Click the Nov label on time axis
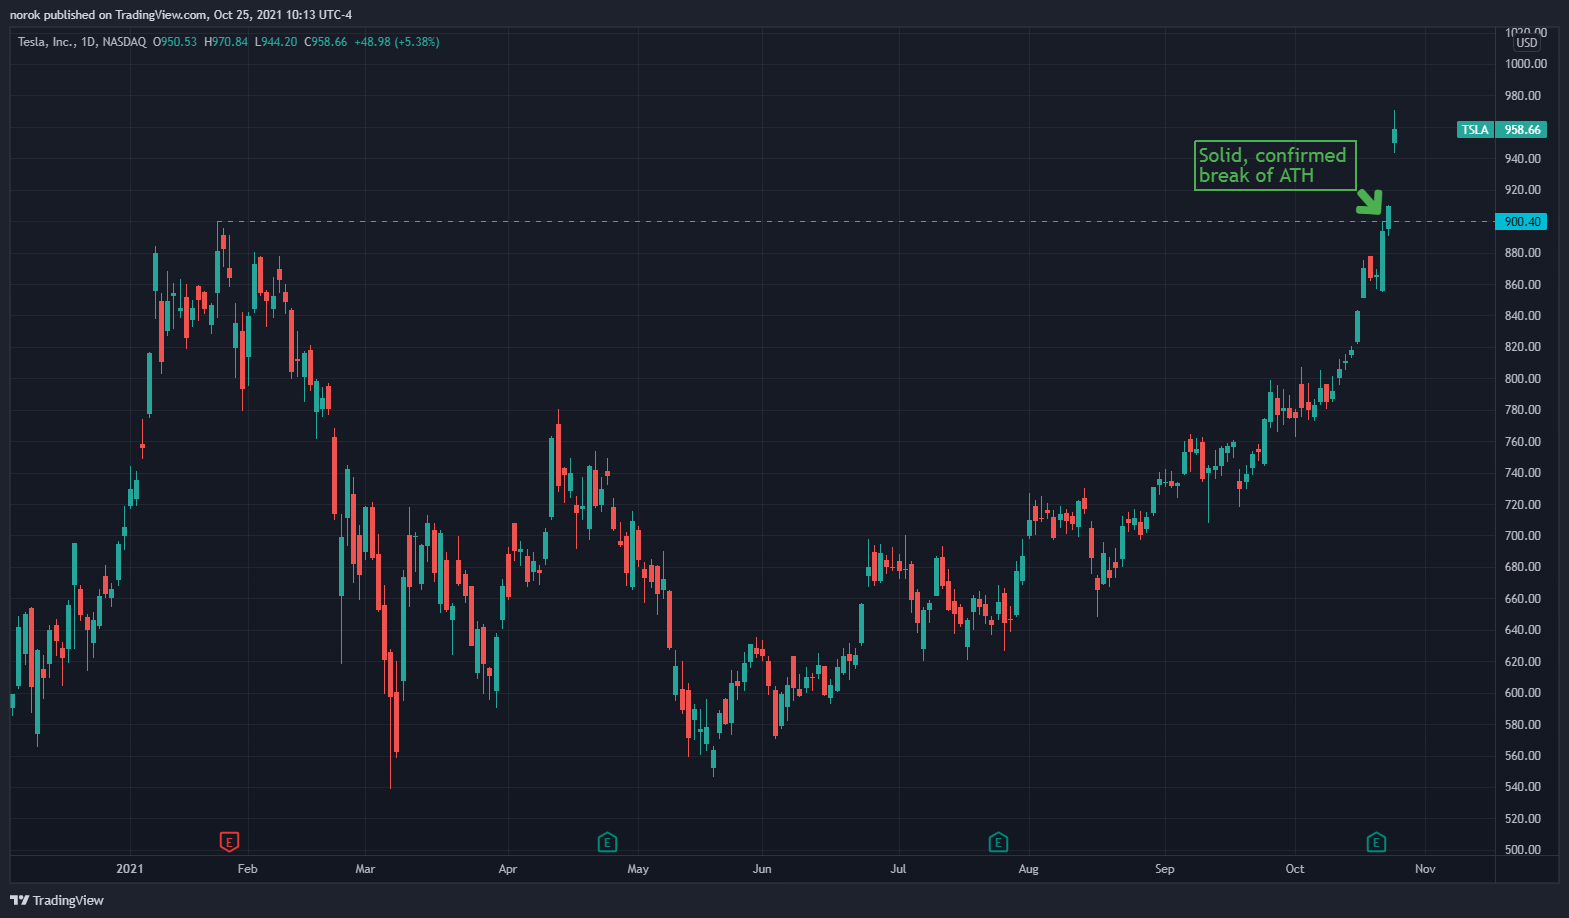 click(x=1425, y=869)
